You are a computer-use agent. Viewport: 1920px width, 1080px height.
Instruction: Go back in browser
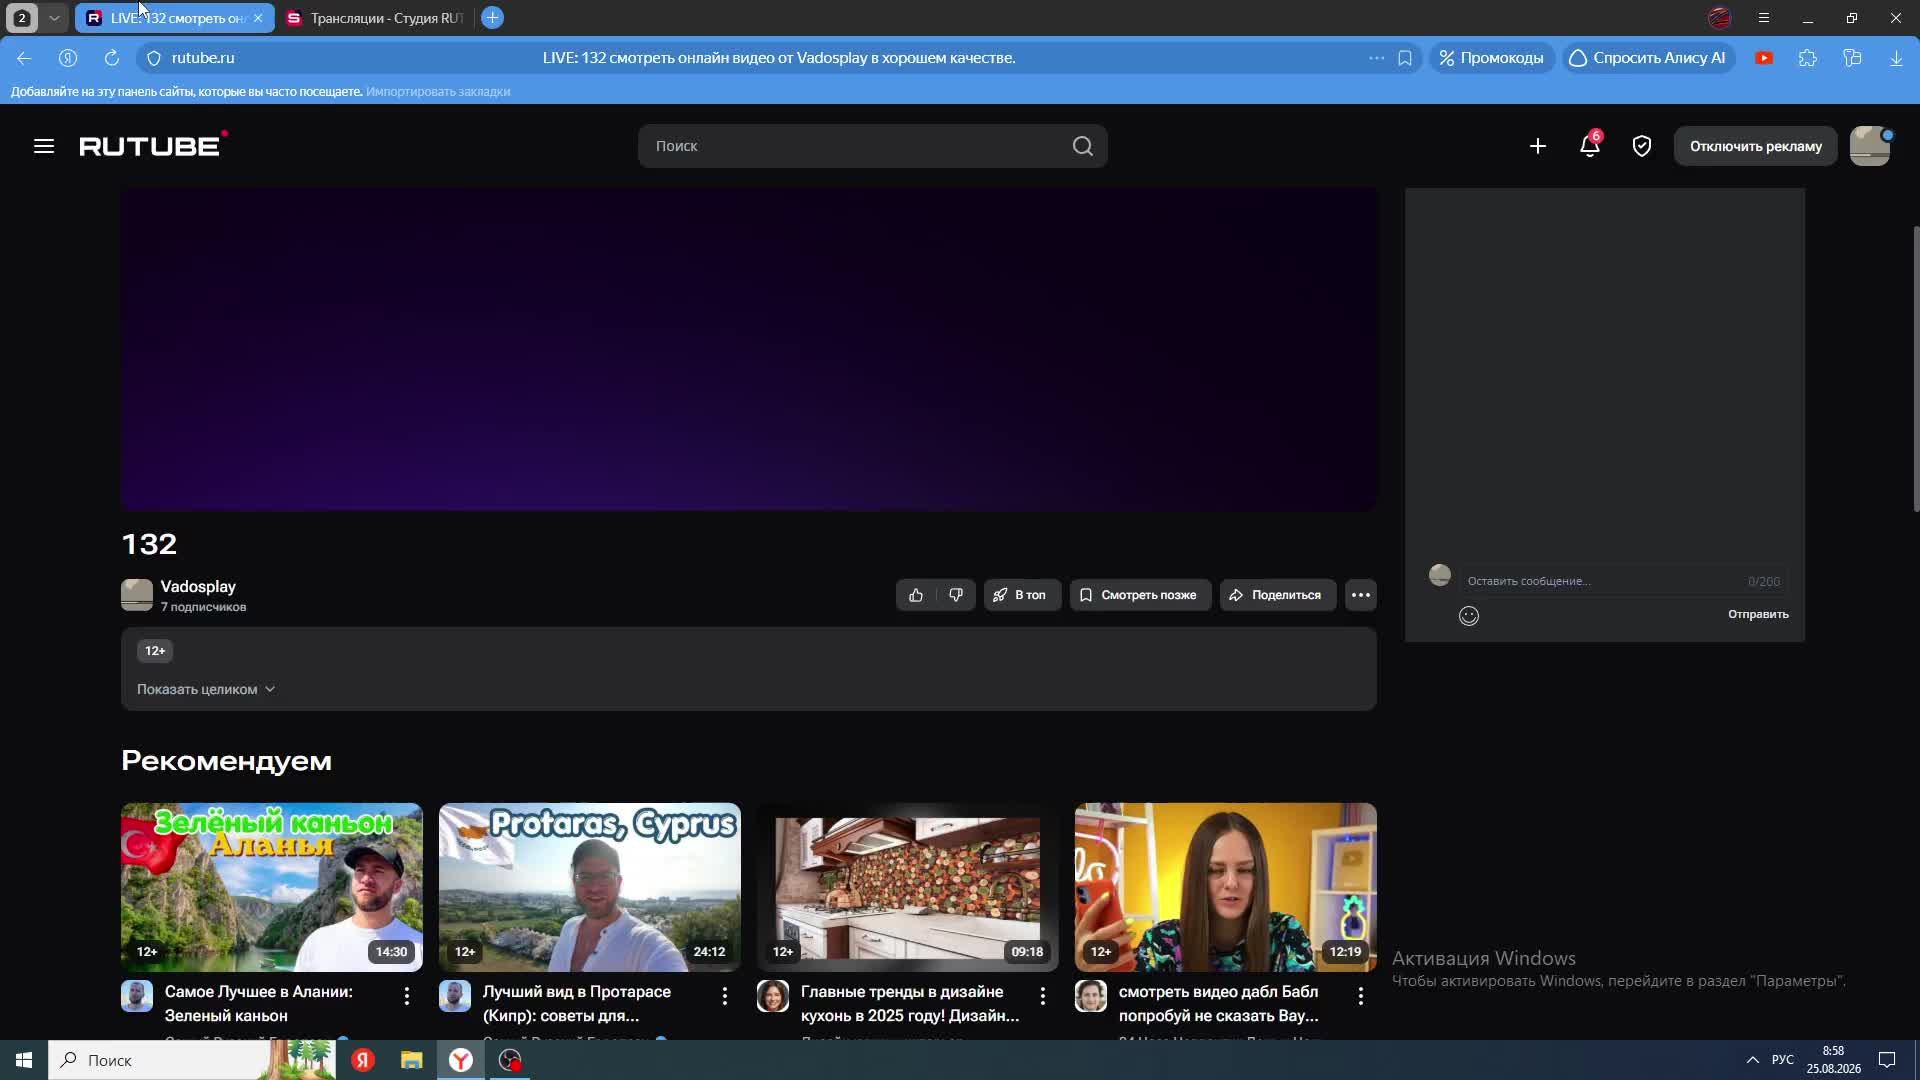click(24, 58)
